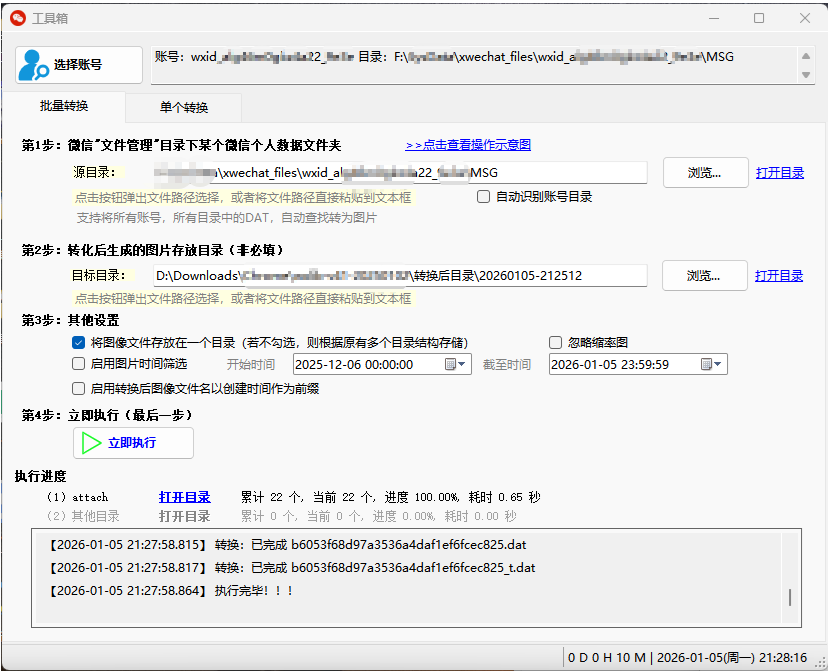Click the end time value 2026-01-05 23:59:59
Image resolution: width=830 pixels, height=672 pixels.
tap(610, 365)
